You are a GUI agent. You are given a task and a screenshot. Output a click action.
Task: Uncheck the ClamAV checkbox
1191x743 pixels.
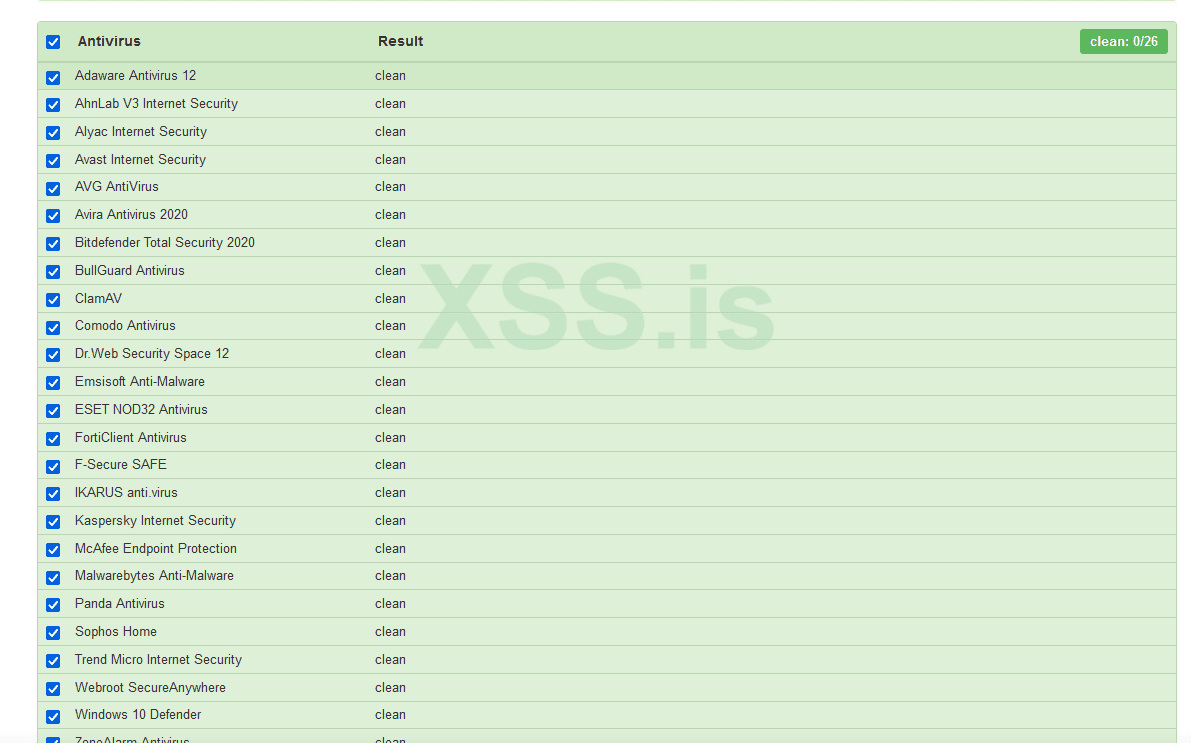click(x=53, y=300)
